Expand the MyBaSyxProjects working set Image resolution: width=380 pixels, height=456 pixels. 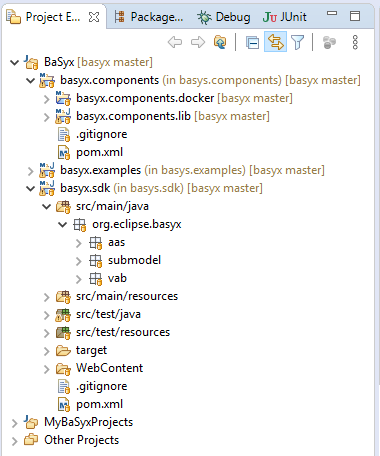coord(14,423)
